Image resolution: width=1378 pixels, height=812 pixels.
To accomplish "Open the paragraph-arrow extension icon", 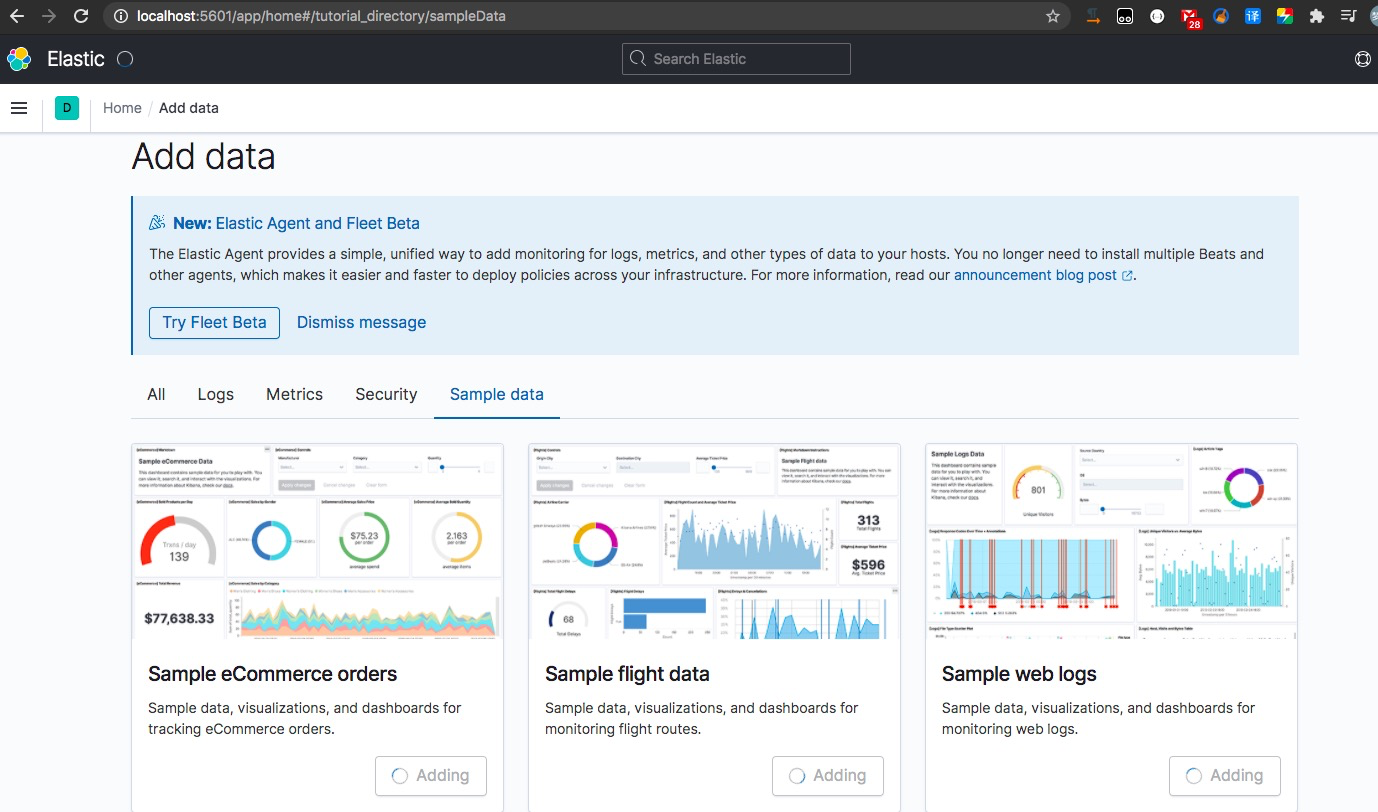I will (x=1093, y=16).
